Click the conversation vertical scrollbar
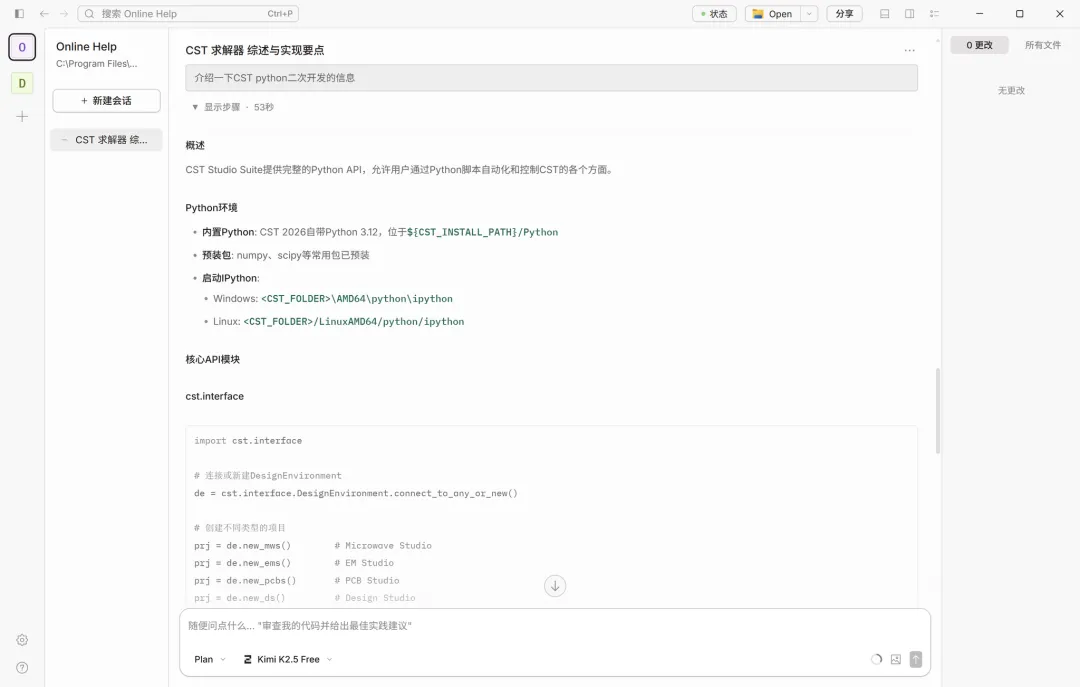The width and height of the screenshot is (1080, 687). click(937, 411)
